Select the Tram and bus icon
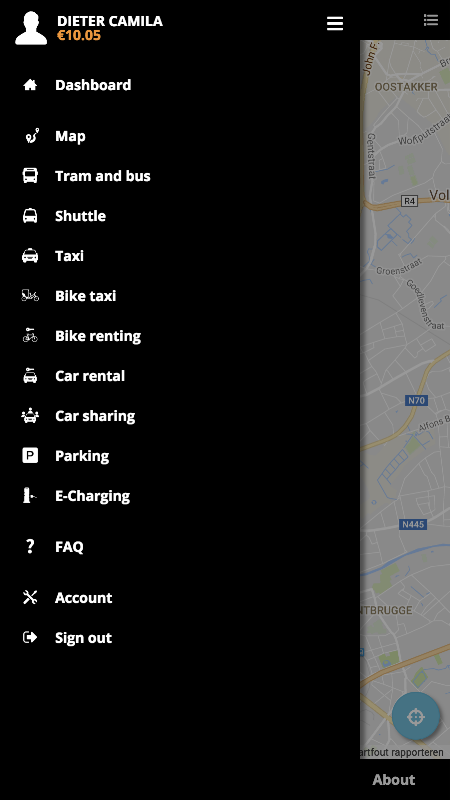450x800 pixels. (30, 176)
